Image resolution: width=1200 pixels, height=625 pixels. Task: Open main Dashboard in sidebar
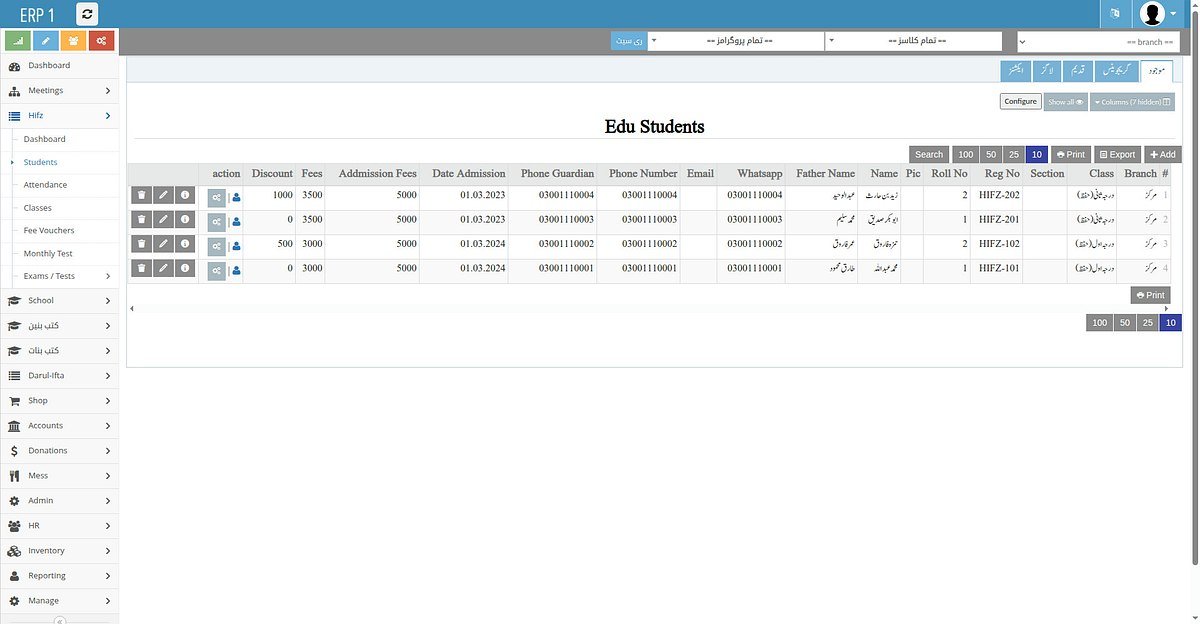coord(59,65)
